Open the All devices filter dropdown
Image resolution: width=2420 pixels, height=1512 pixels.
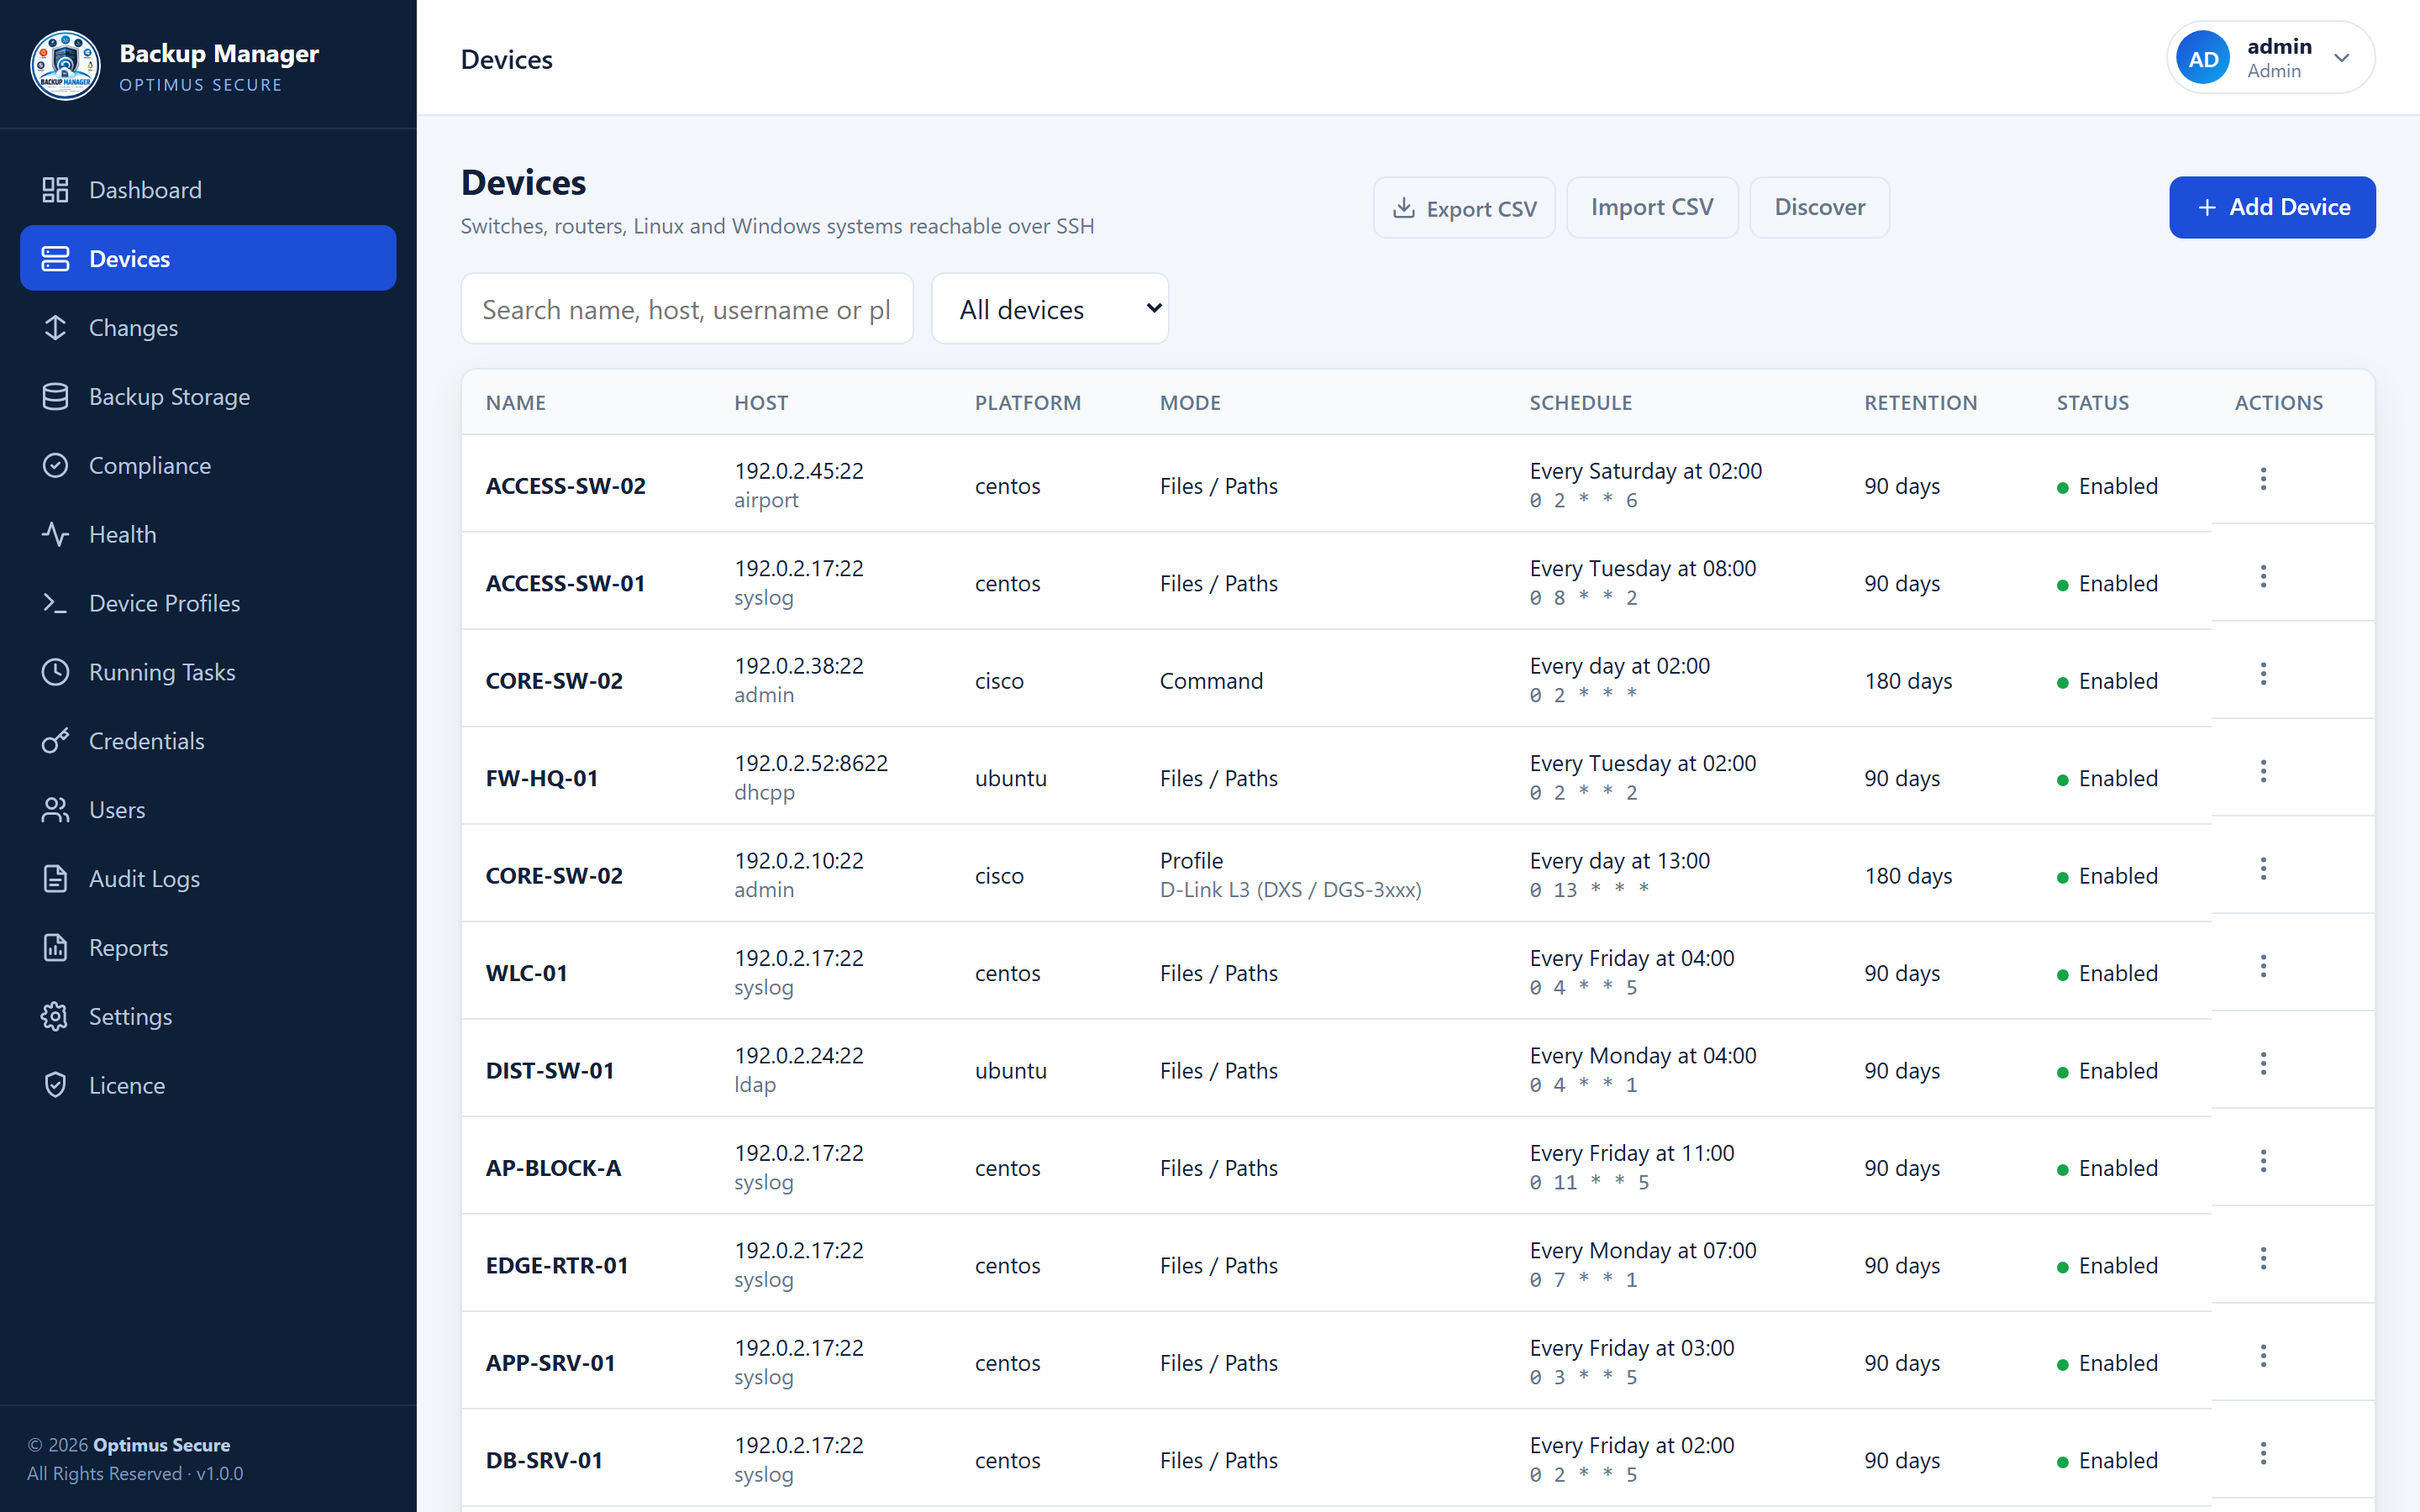coord(1050,309)
